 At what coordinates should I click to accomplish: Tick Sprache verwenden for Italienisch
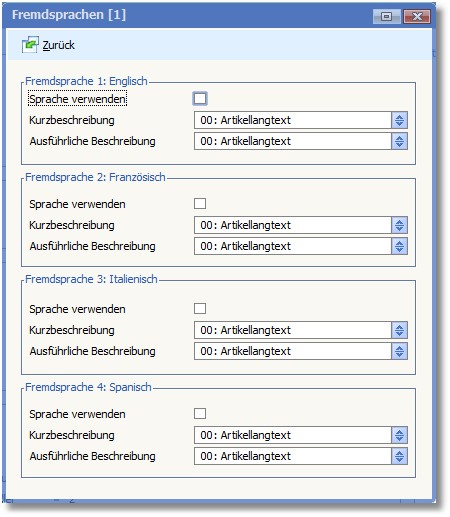200,309
